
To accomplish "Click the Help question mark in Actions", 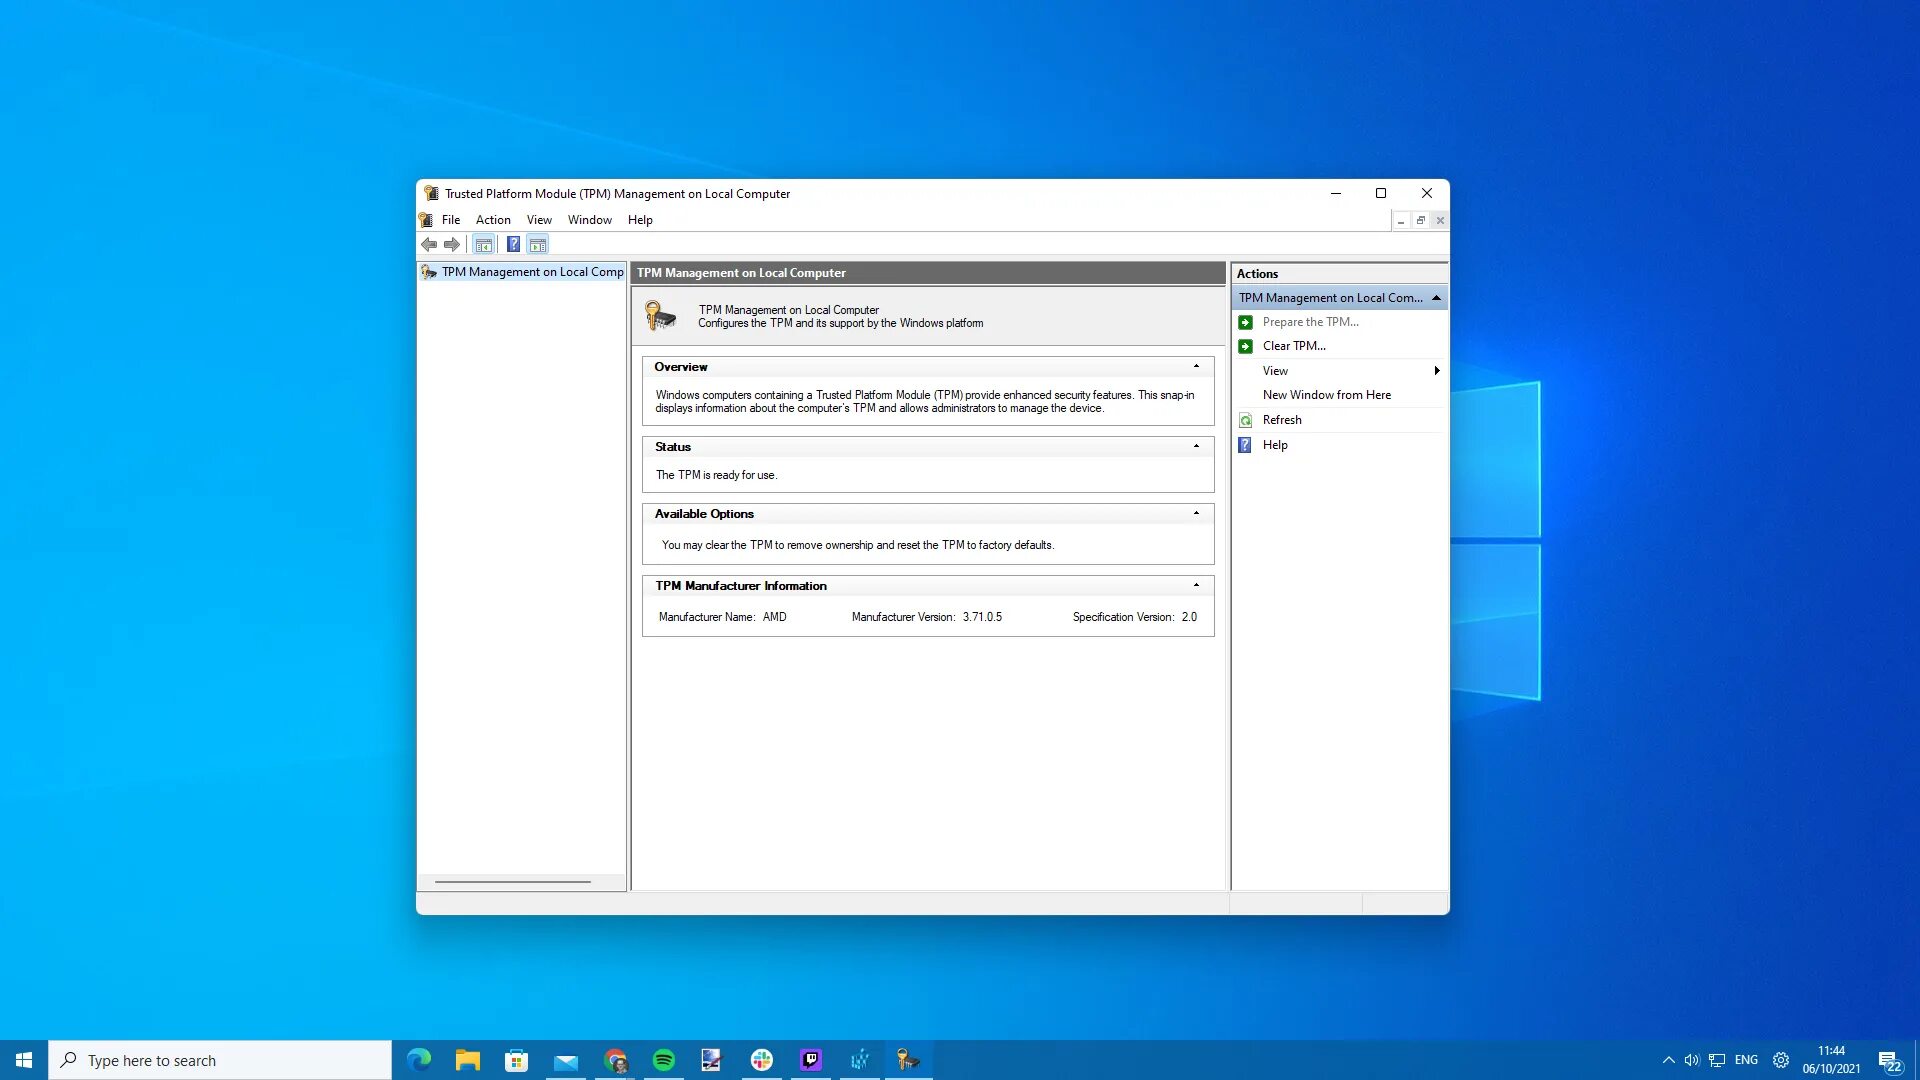I will point(1245,445).
